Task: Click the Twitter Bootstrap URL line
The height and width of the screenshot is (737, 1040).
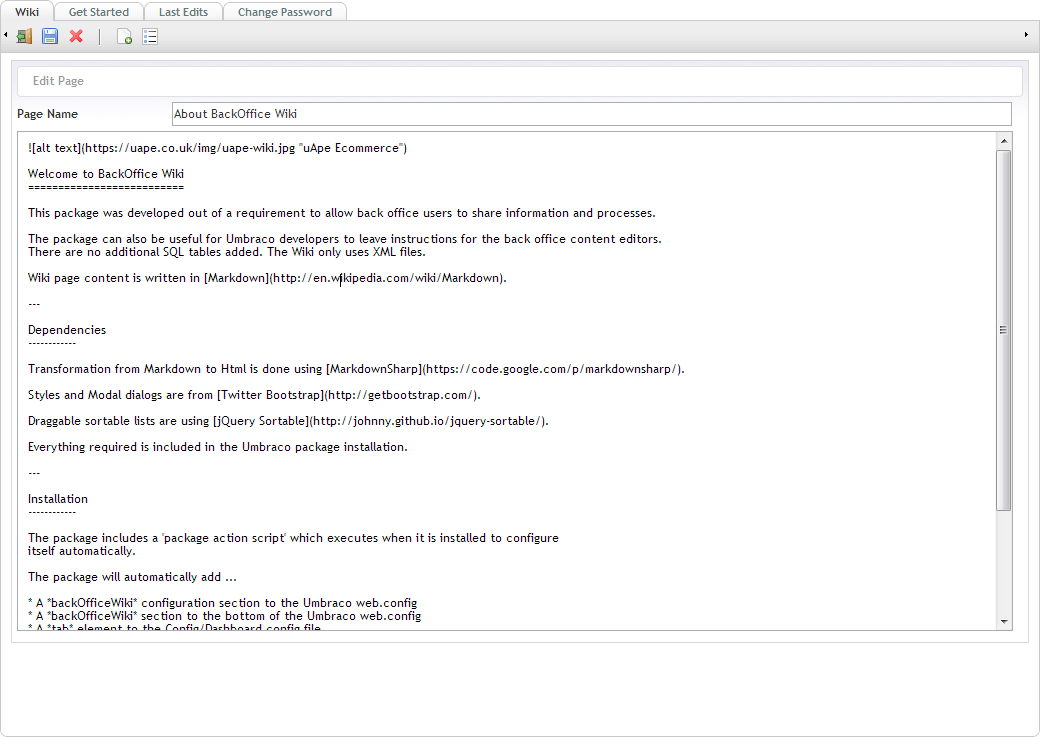Action: pyautogui.click(x=254, y=395)
